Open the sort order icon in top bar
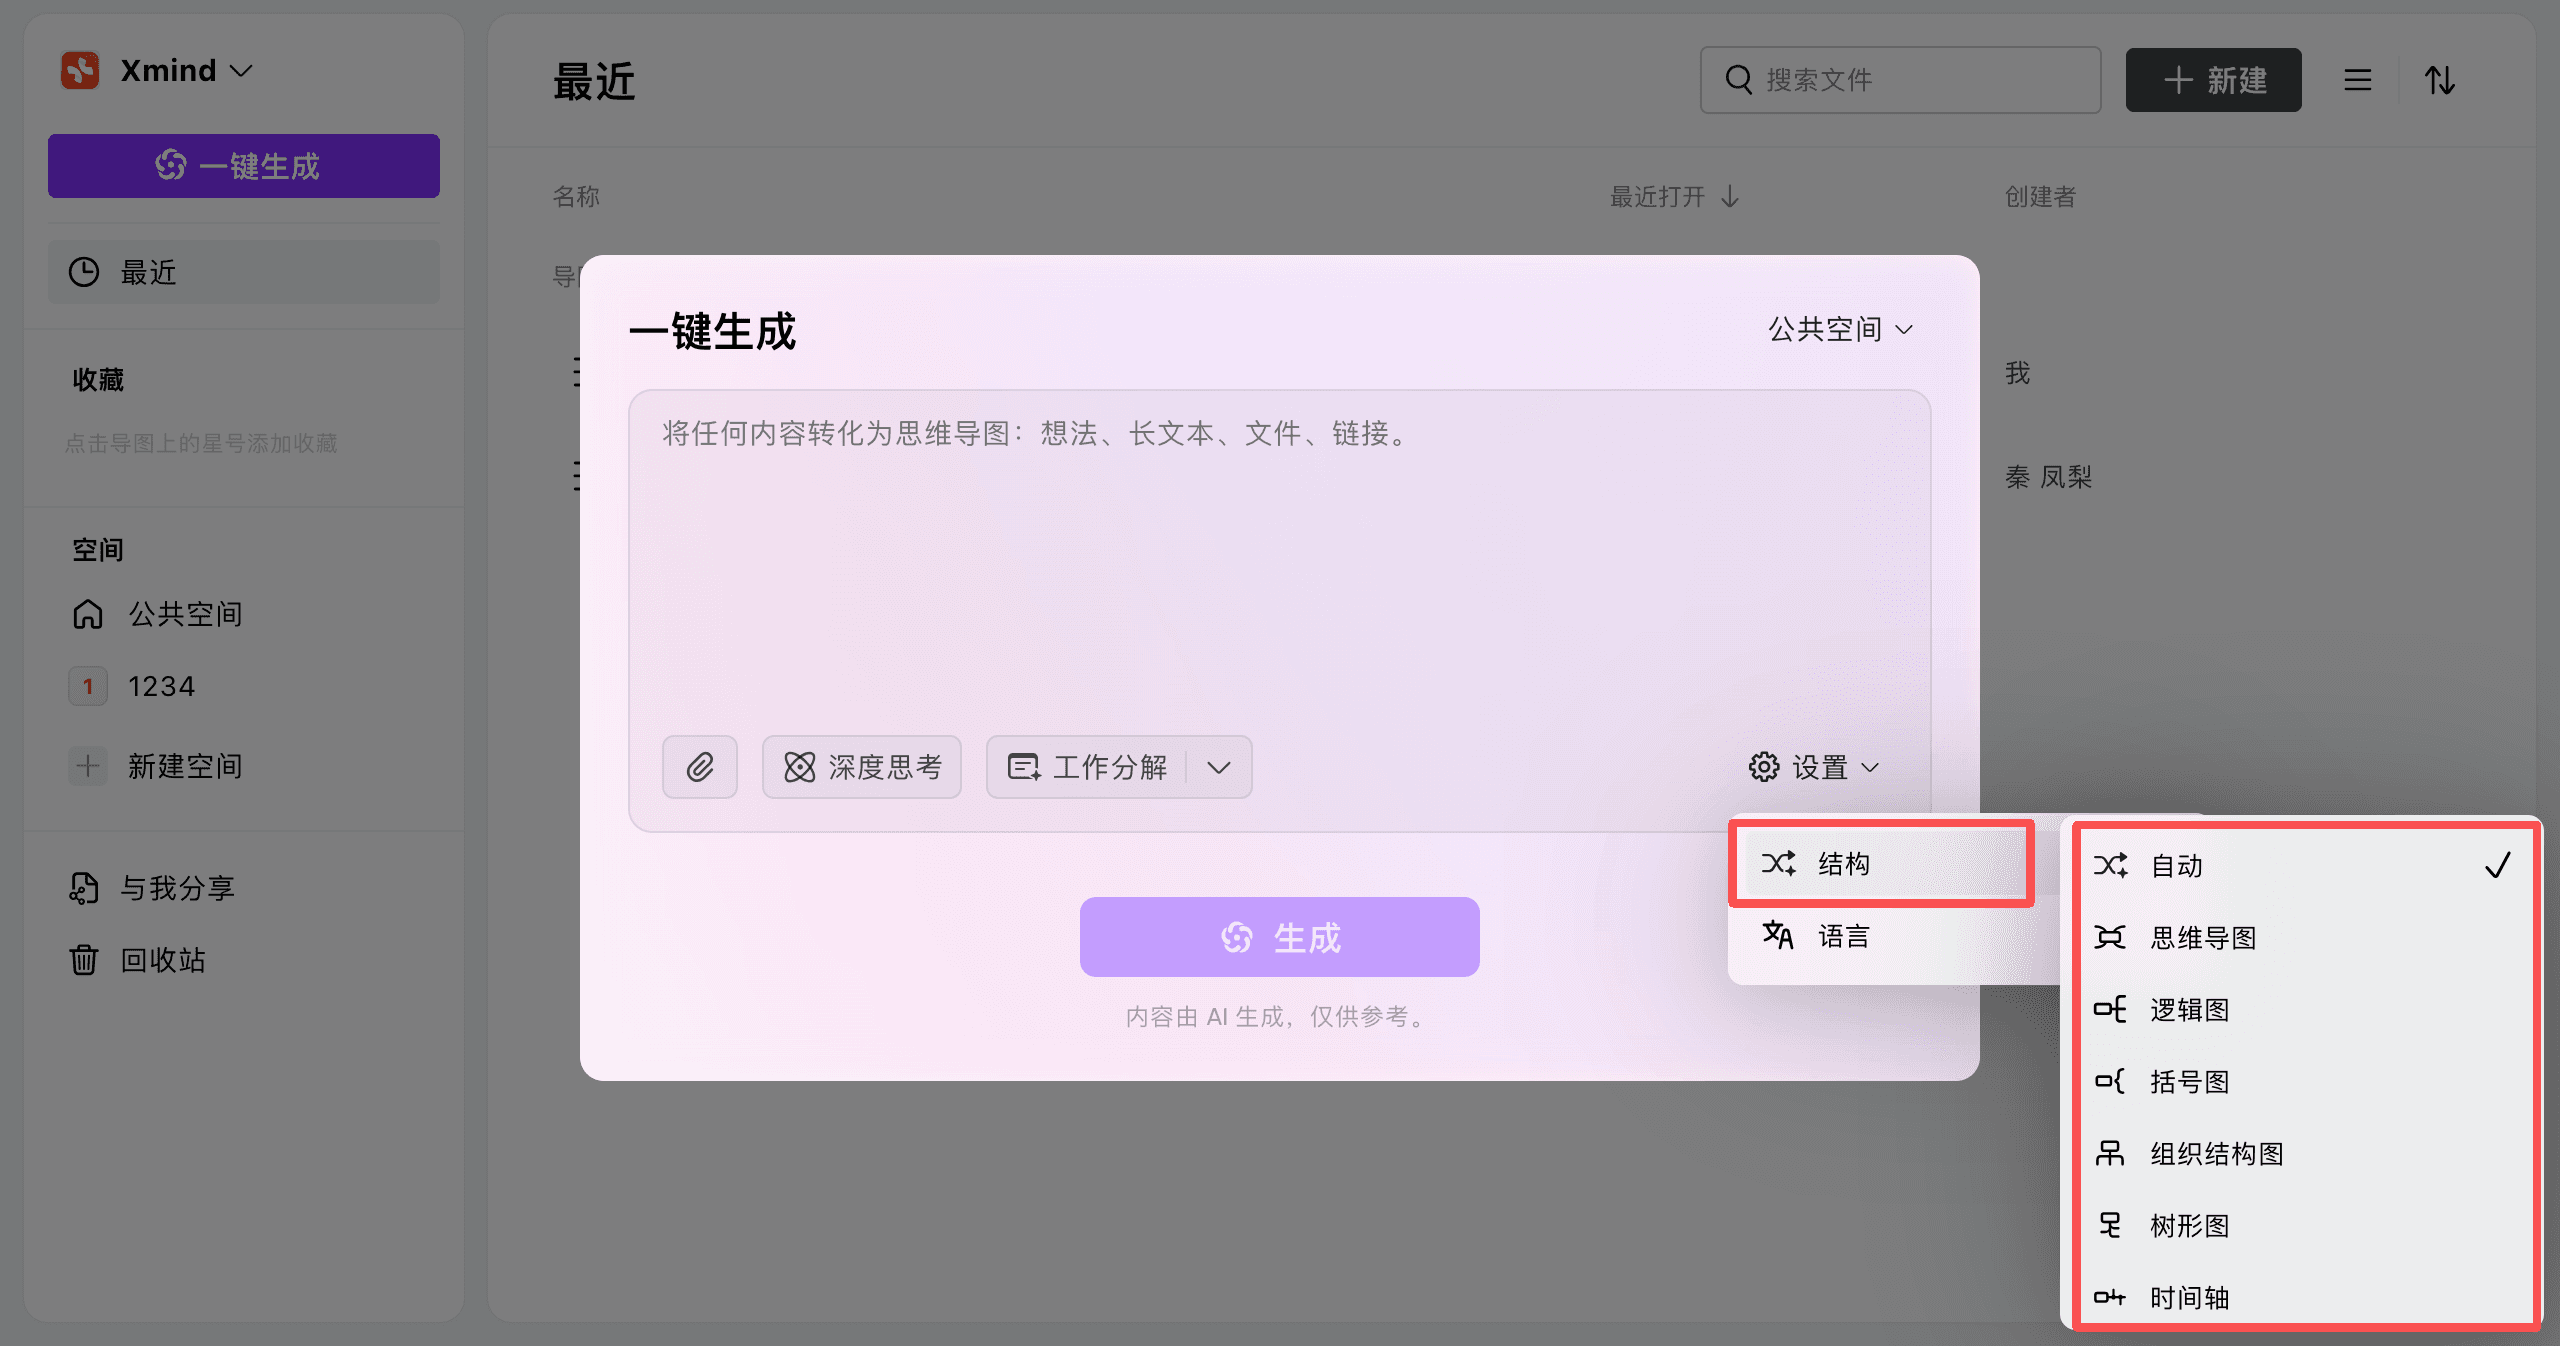Viewport: 2560px width, 1346px height. (x=2440, y=80)
